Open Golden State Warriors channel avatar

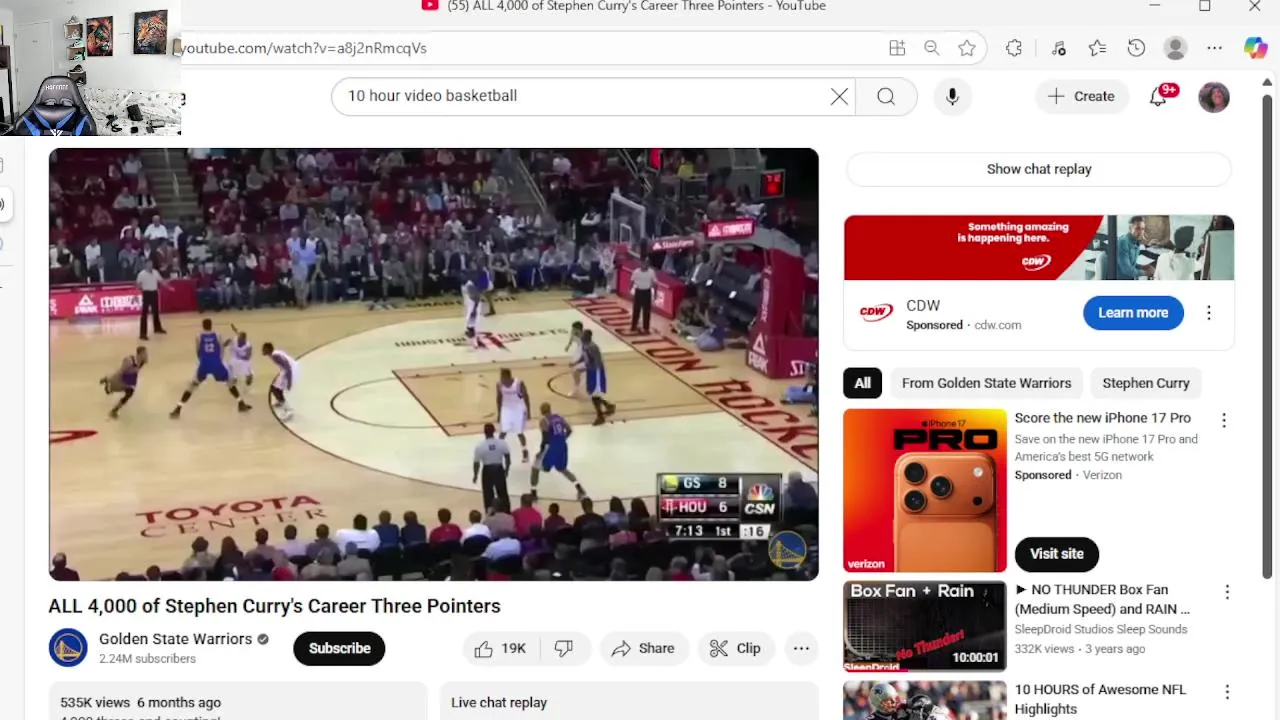pos(68,648)
